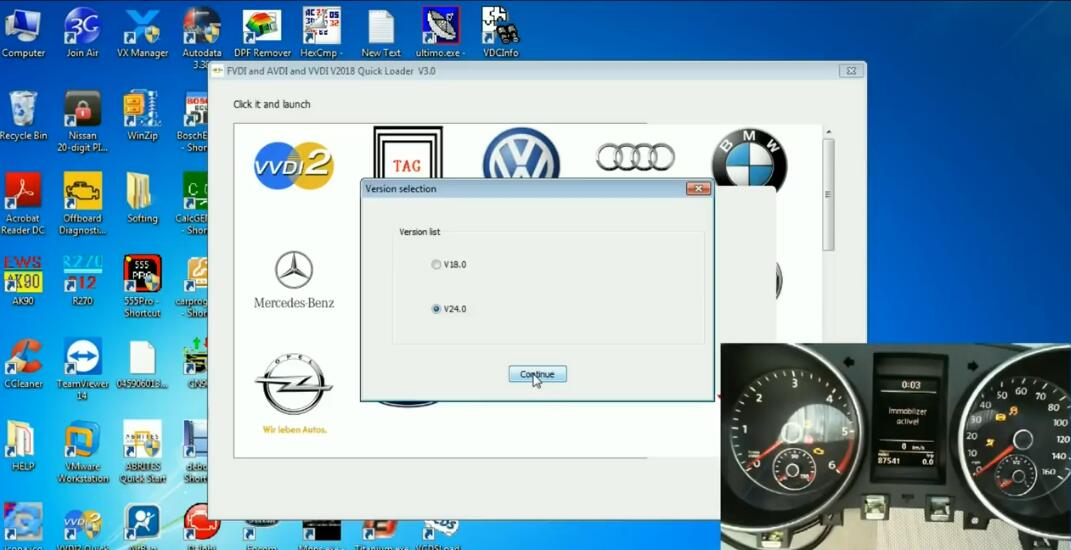Launch the Audi module in Quick Loader

point(635,157)
